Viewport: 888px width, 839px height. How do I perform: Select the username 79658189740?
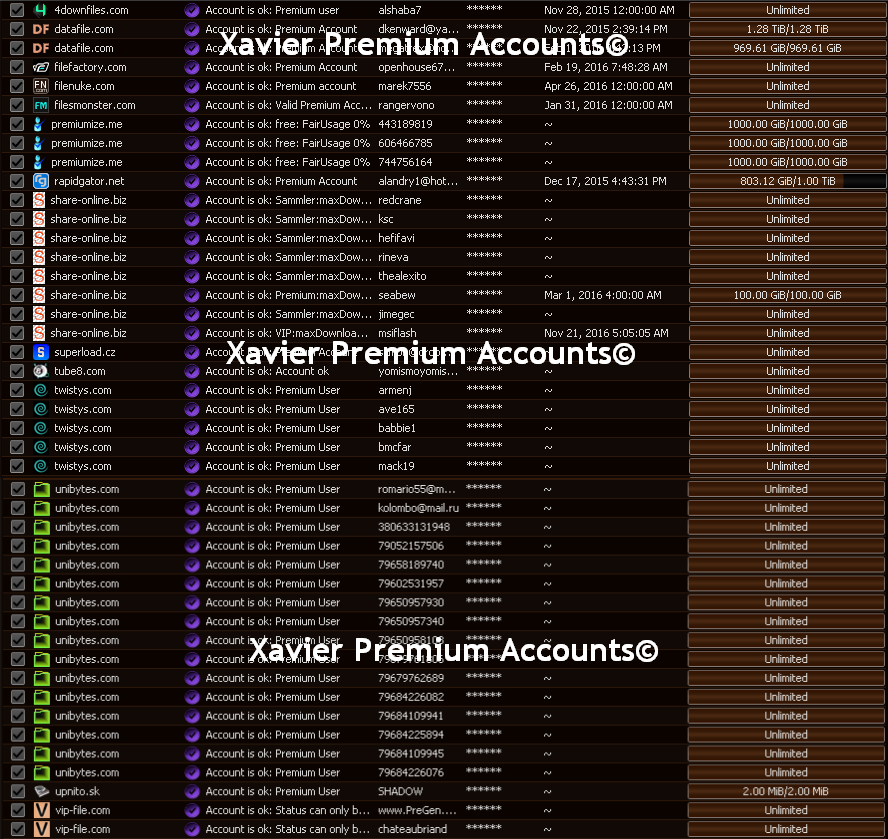coord(411,565)
